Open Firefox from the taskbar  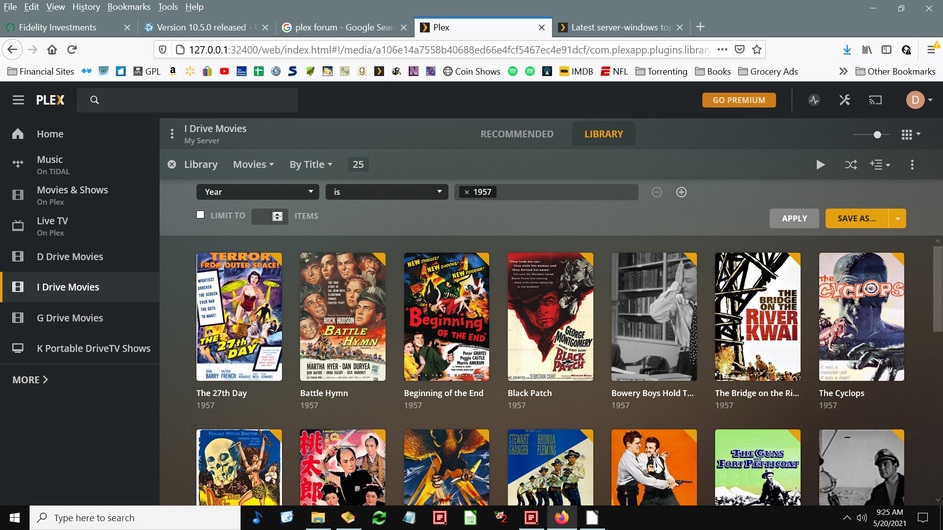[562, 517]
